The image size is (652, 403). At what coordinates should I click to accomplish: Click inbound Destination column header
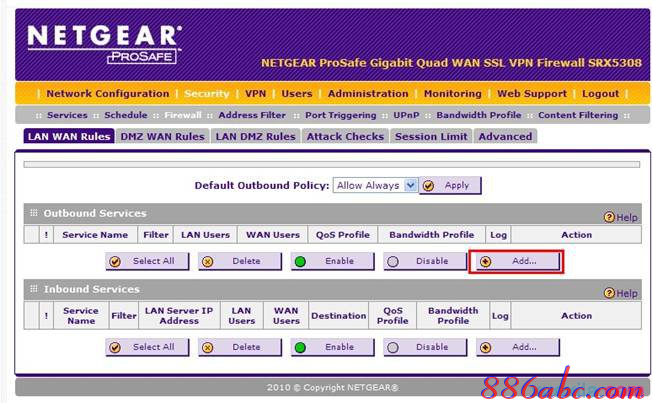coord(338,316)
